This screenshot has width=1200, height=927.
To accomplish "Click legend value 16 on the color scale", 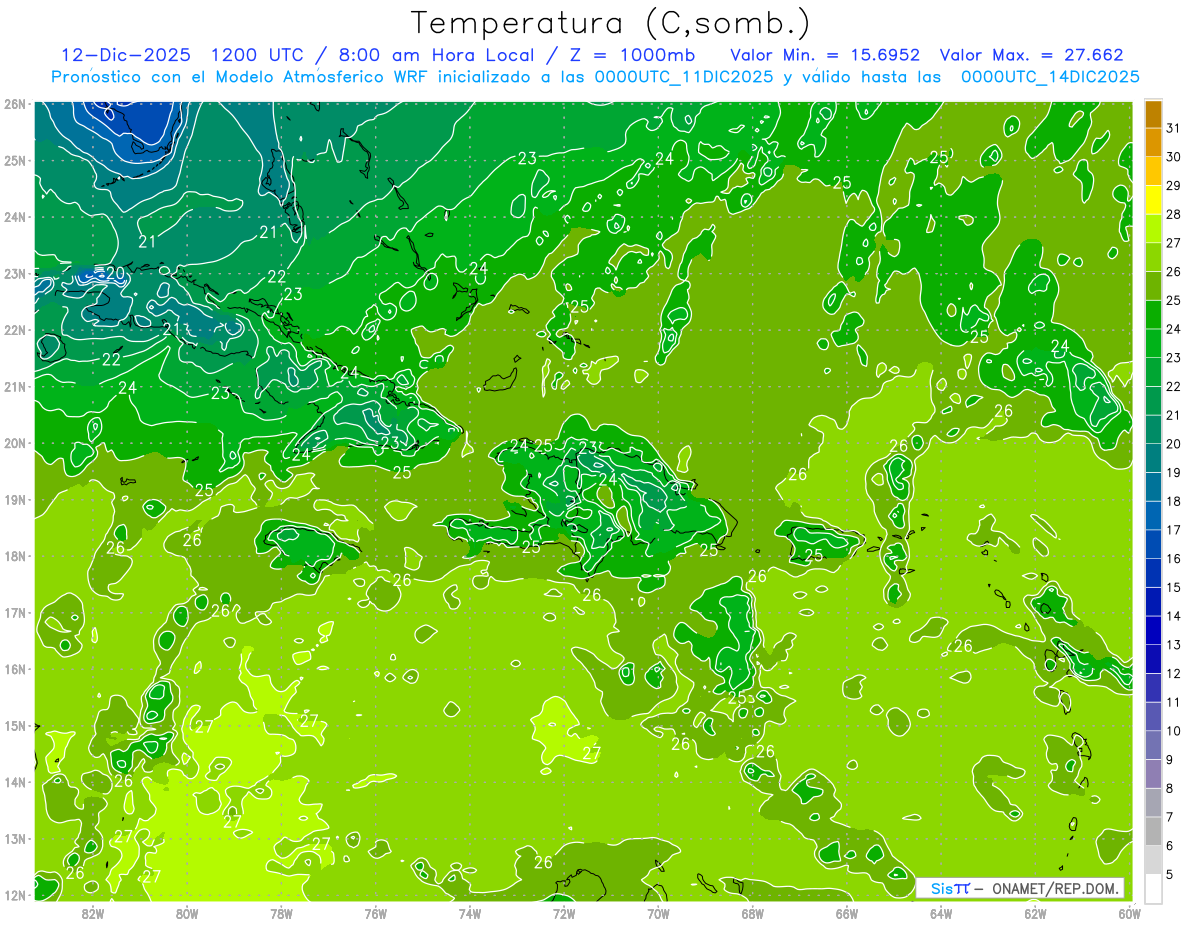I will [x=1174, y=558].
